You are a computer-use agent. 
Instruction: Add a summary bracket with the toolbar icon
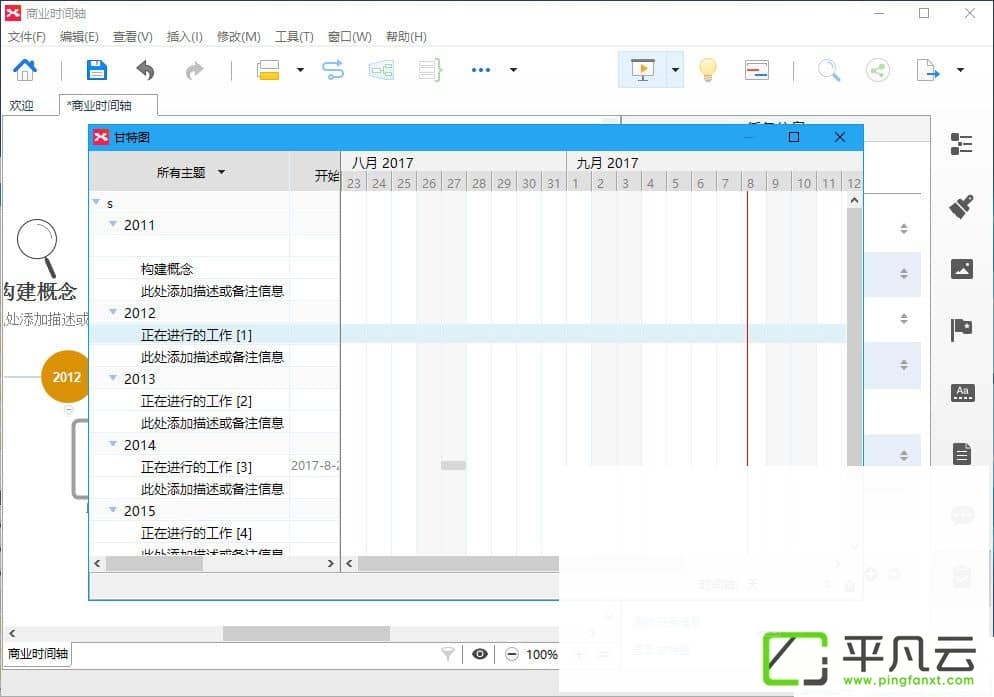point(430,70)
